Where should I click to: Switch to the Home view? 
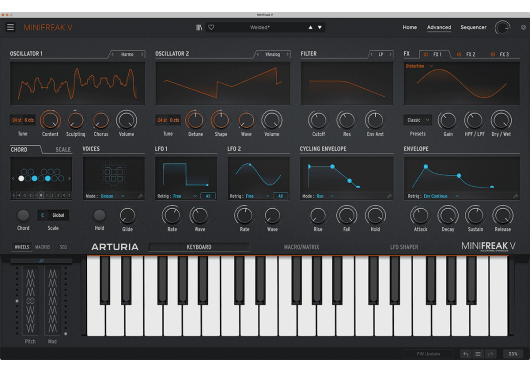coord(409,27)
